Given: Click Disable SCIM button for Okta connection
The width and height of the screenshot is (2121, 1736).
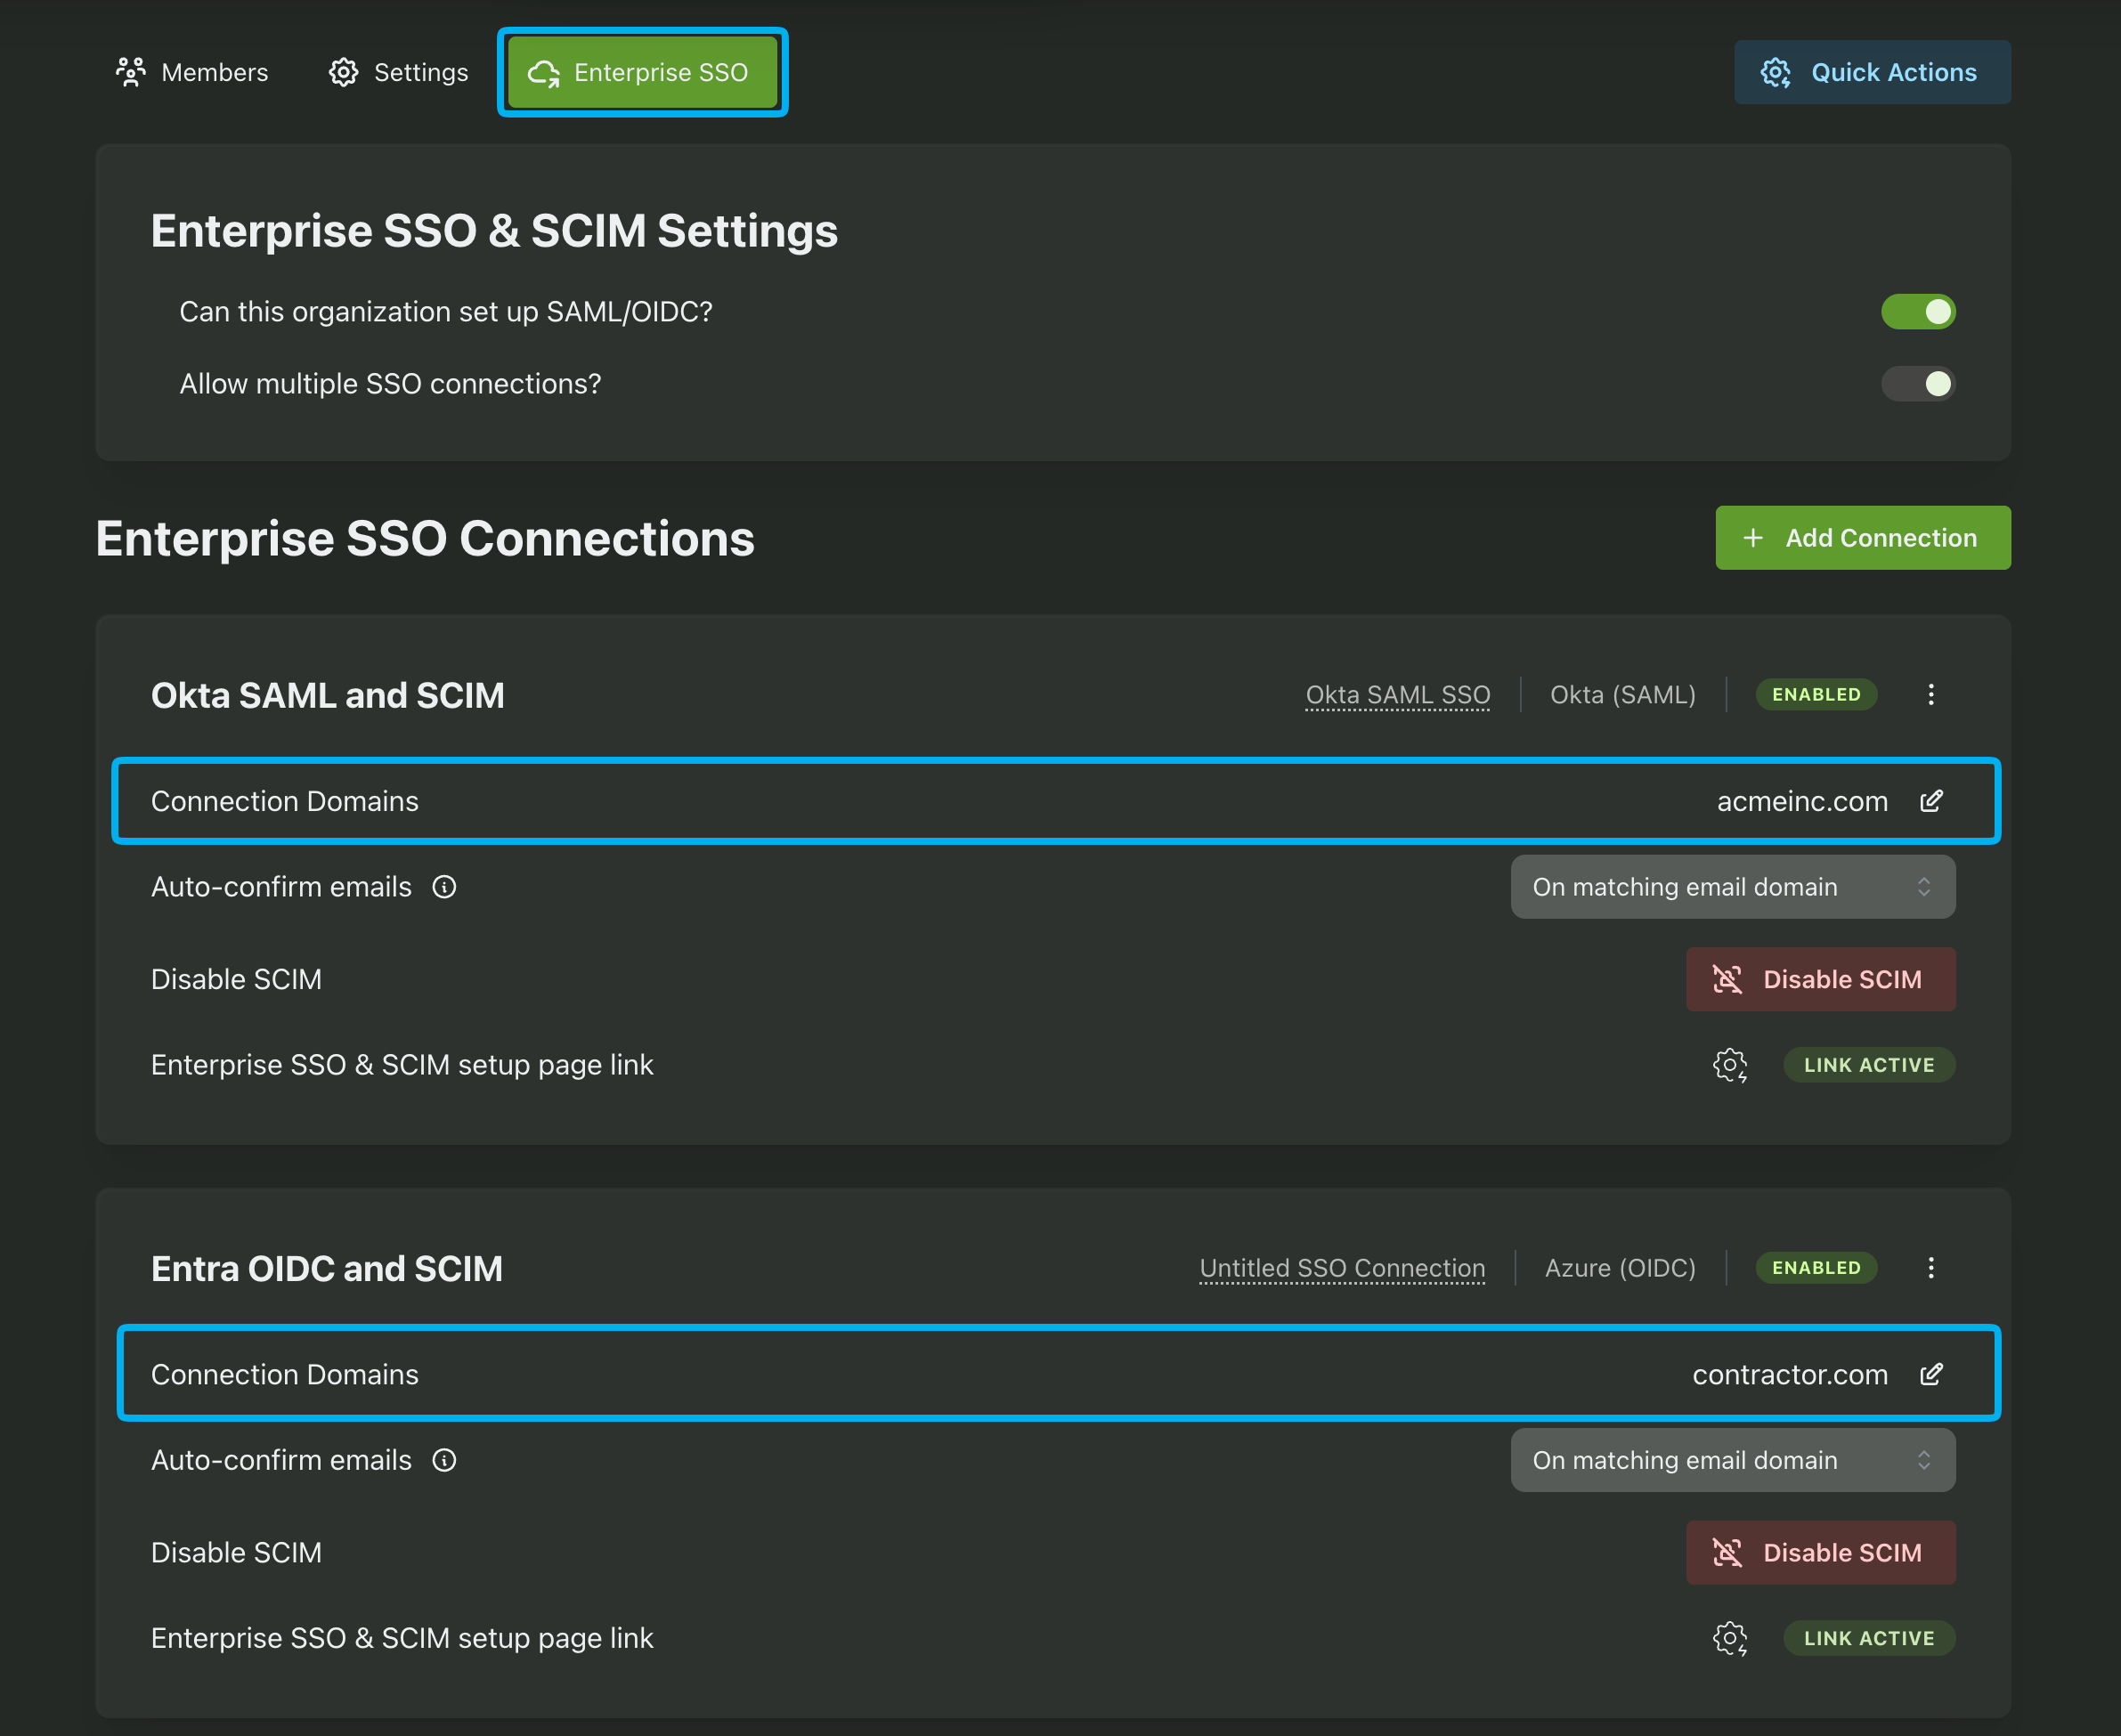Looking at the screenshot, I should [x=1821, y=979].
